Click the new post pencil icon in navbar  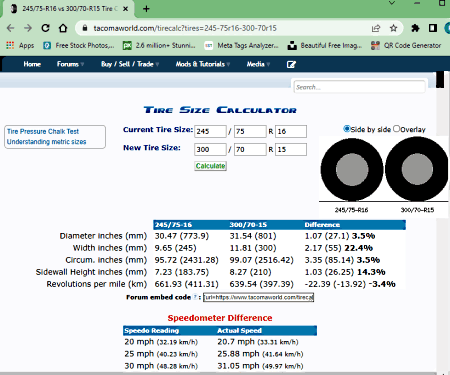point(291,64)
